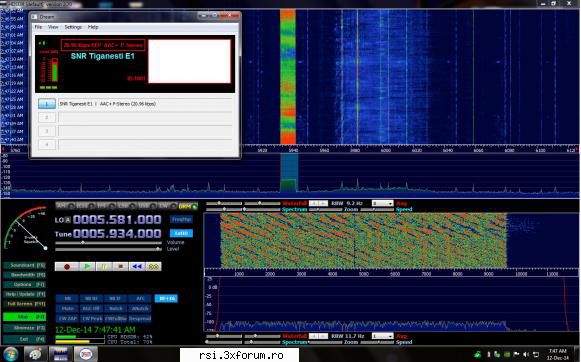The width and height of the screenshot is (581, 362).
Task: Toggle the ANotch auto-notch button
Action: [x=140, y=308]
